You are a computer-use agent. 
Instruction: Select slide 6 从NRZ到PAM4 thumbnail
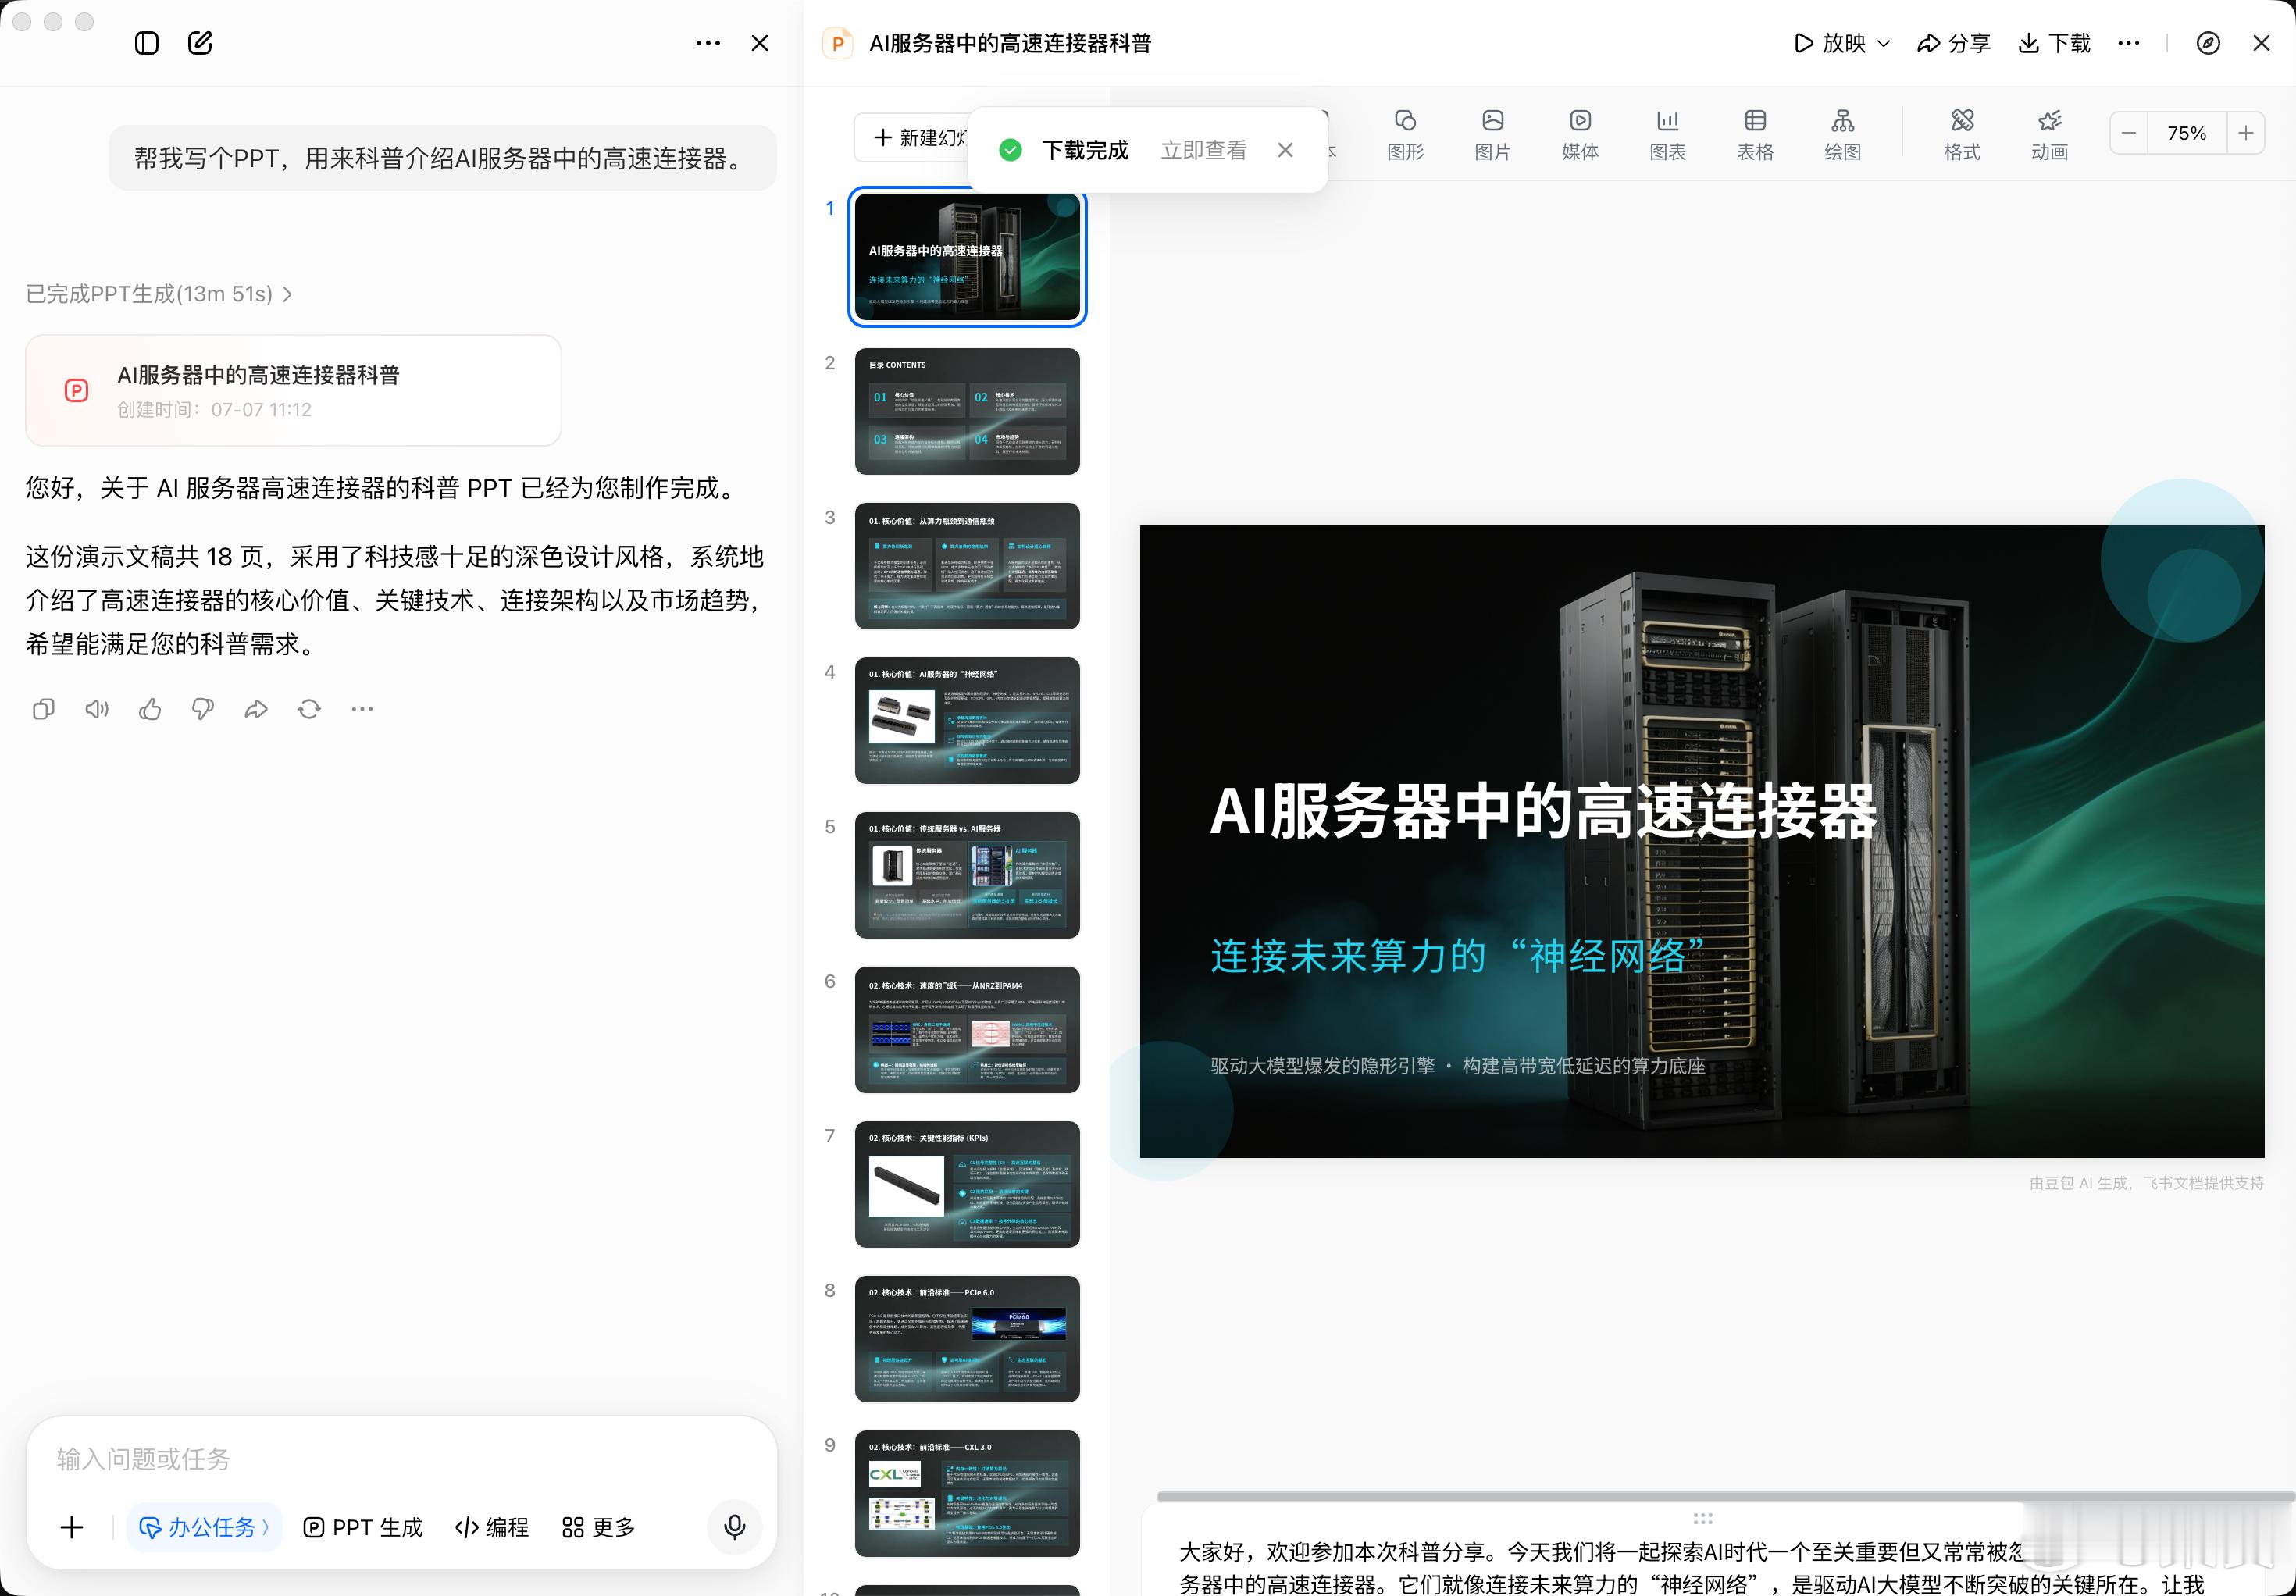click(967, 1030)
